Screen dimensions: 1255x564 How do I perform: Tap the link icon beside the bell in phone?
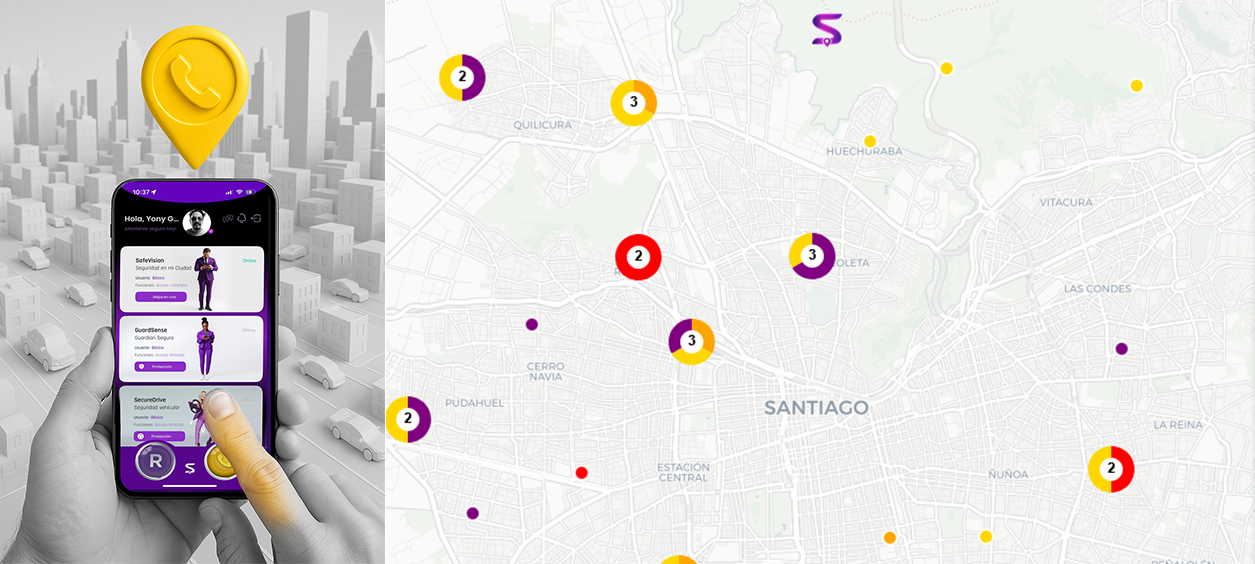point(227,218)
